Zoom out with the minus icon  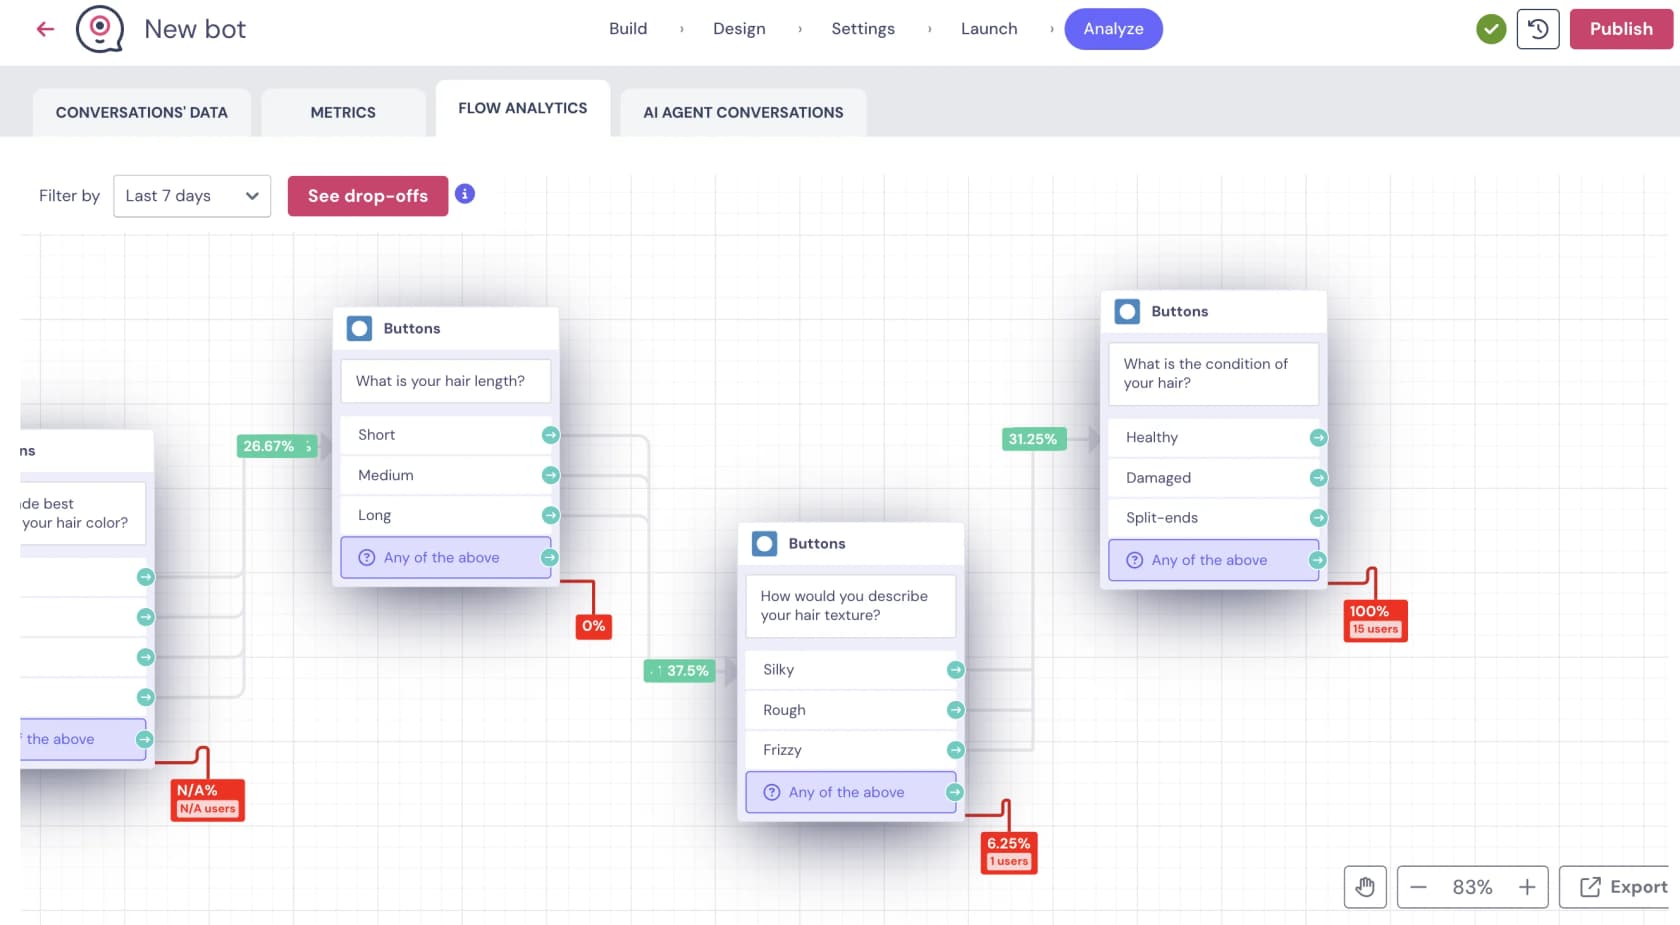1418,887
